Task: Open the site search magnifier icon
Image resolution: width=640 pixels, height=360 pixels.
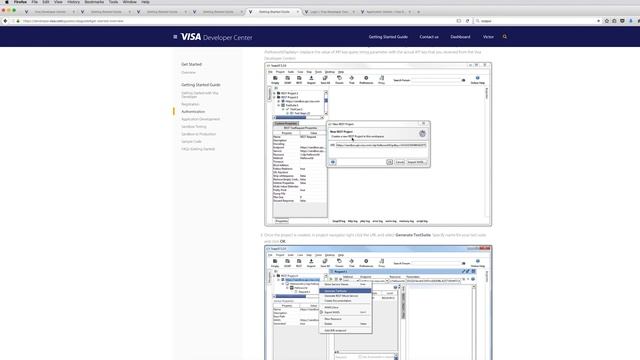Action: click(505, 37)
